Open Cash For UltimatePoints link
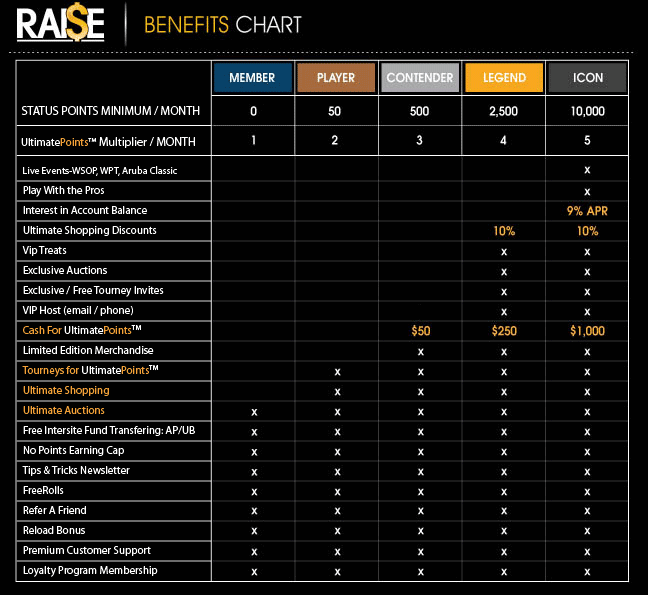This screenshot has width=648, height=595. tap(82, 330)
